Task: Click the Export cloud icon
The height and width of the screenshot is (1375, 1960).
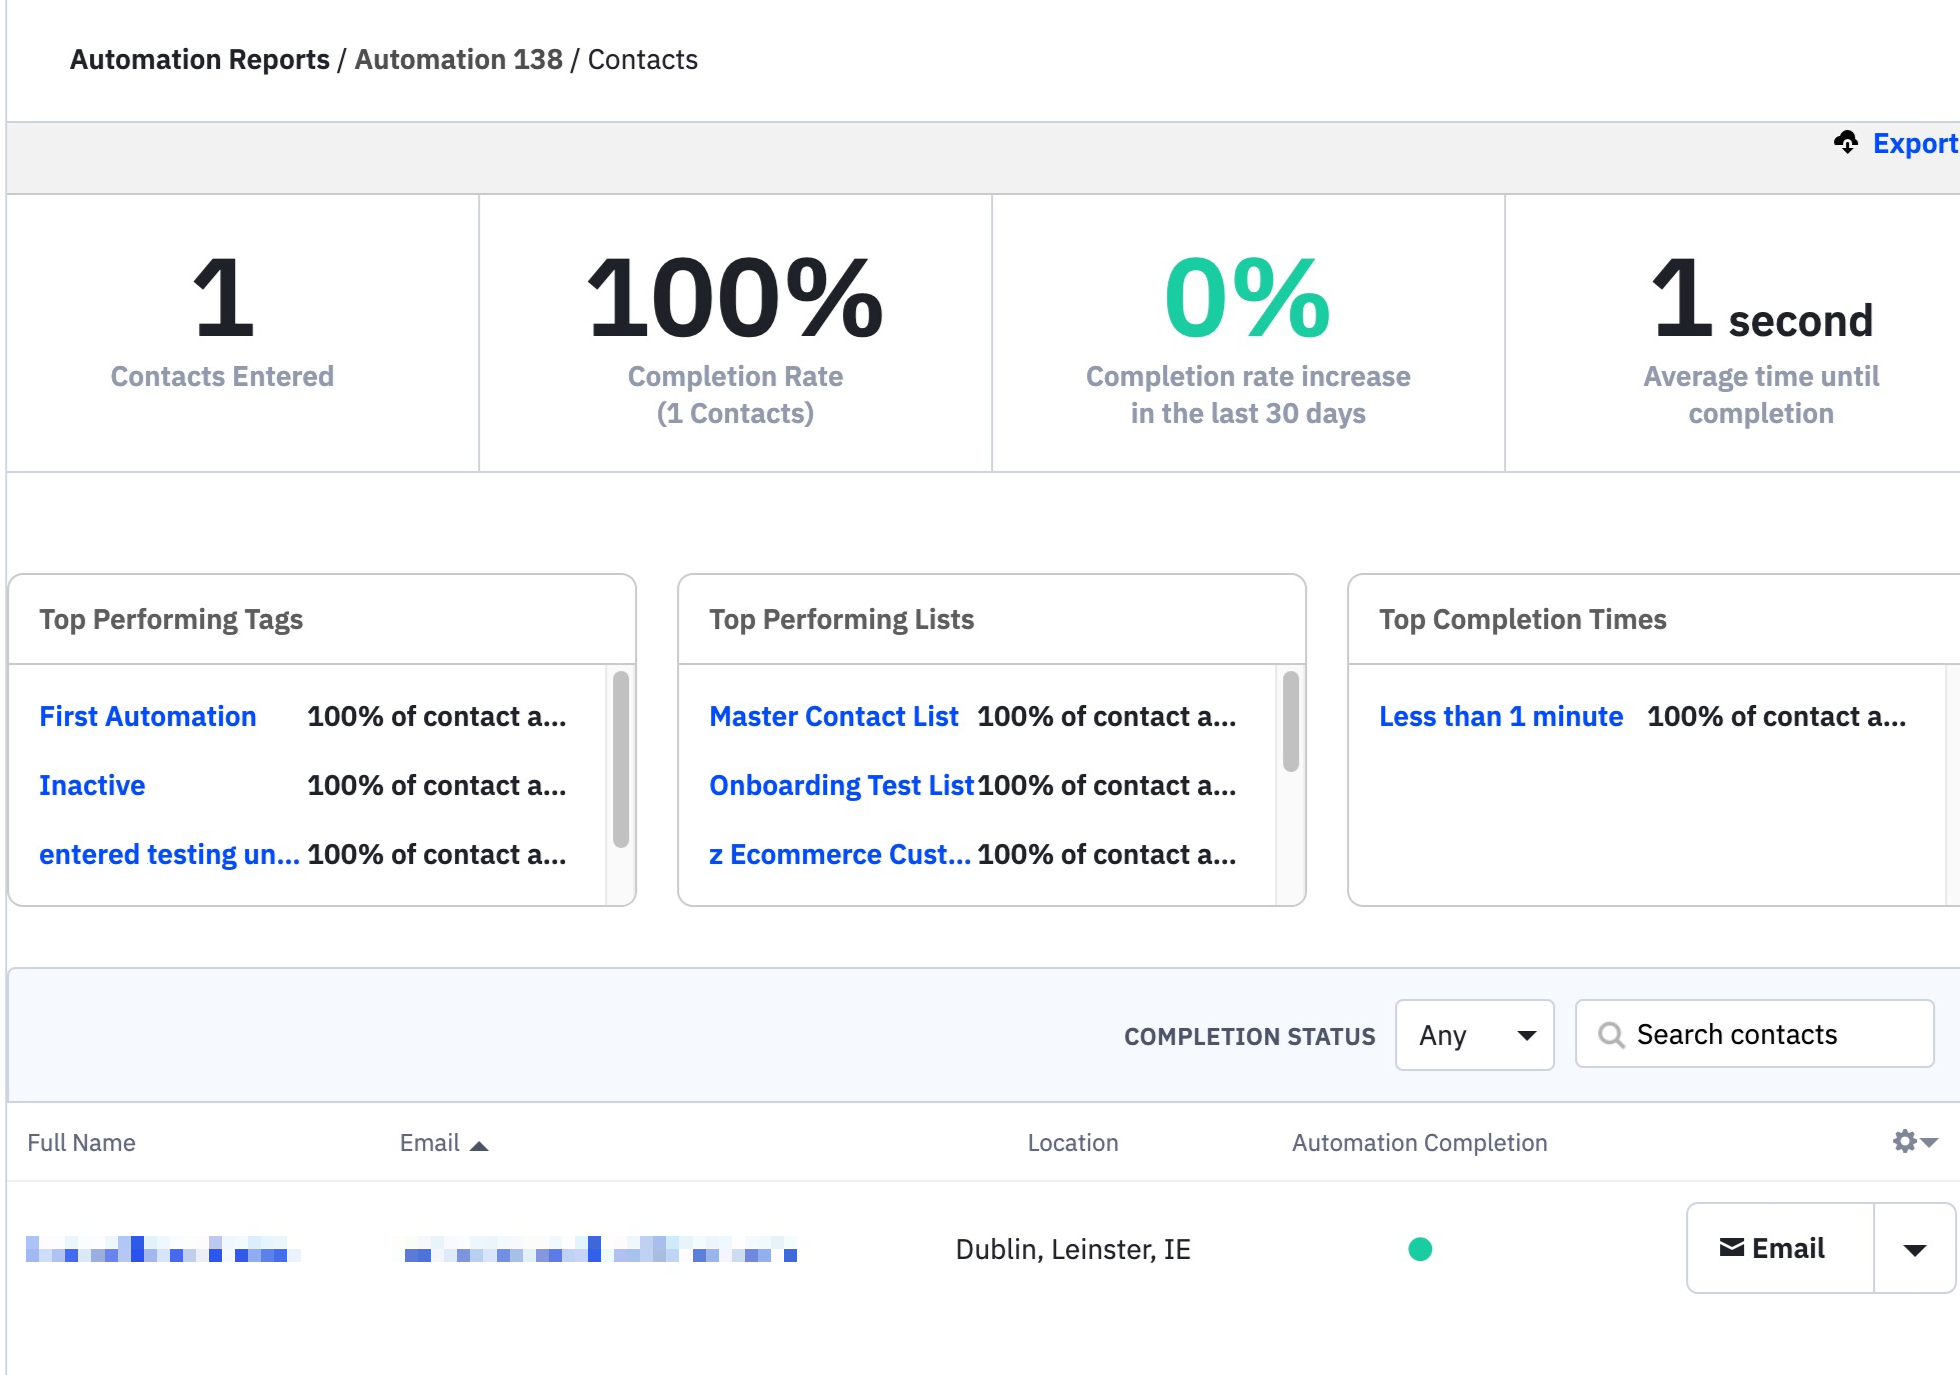Action: point(1847,142)
